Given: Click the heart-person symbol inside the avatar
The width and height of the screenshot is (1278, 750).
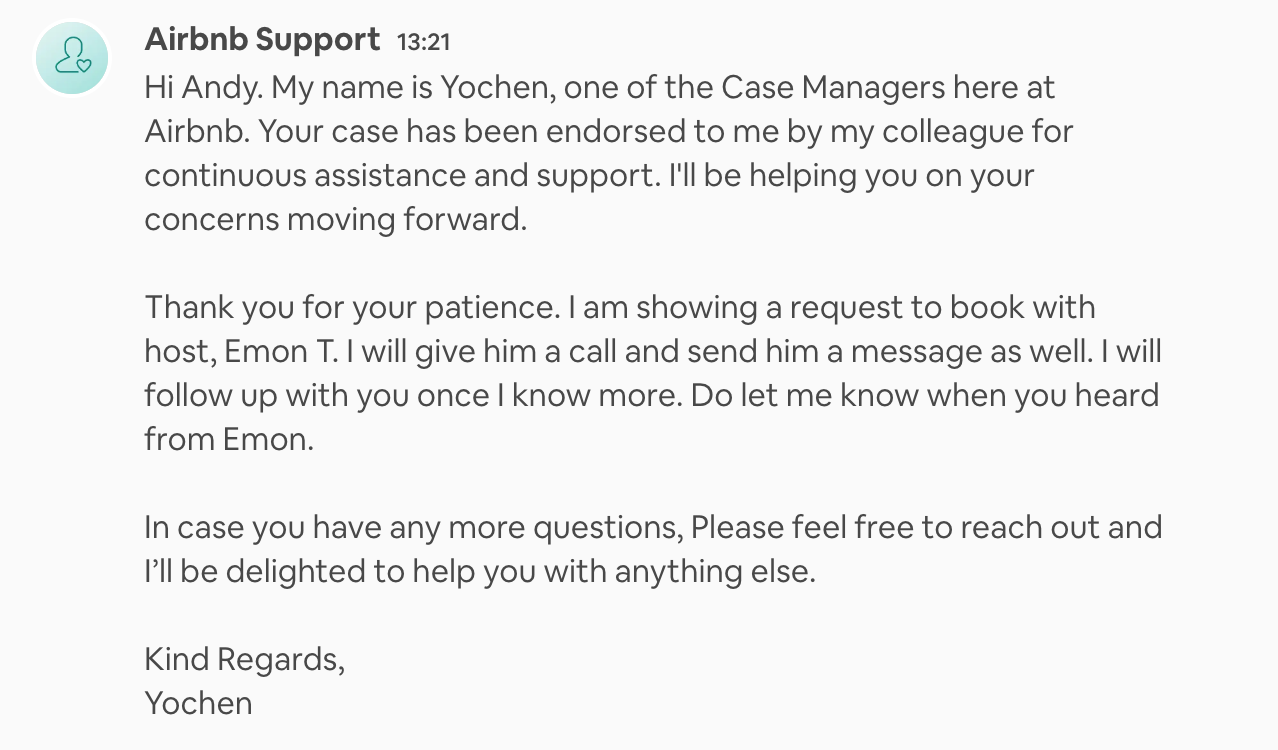Looking at the screenshot, I should click(x=72, y=58).
